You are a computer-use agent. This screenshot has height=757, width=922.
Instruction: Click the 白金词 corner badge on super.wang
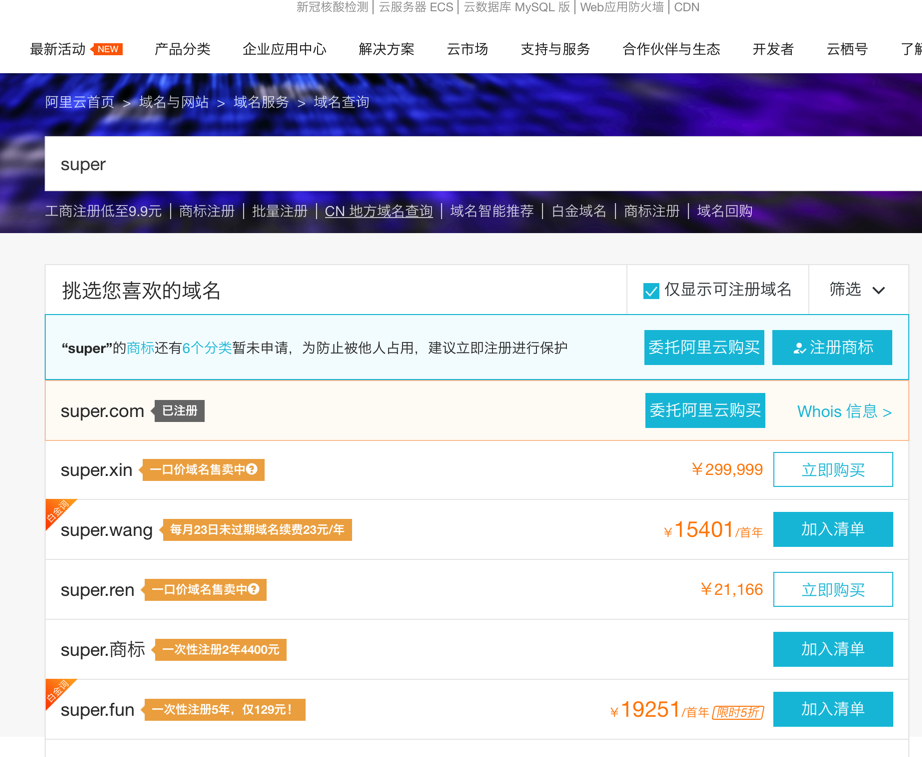click(58, 511)
